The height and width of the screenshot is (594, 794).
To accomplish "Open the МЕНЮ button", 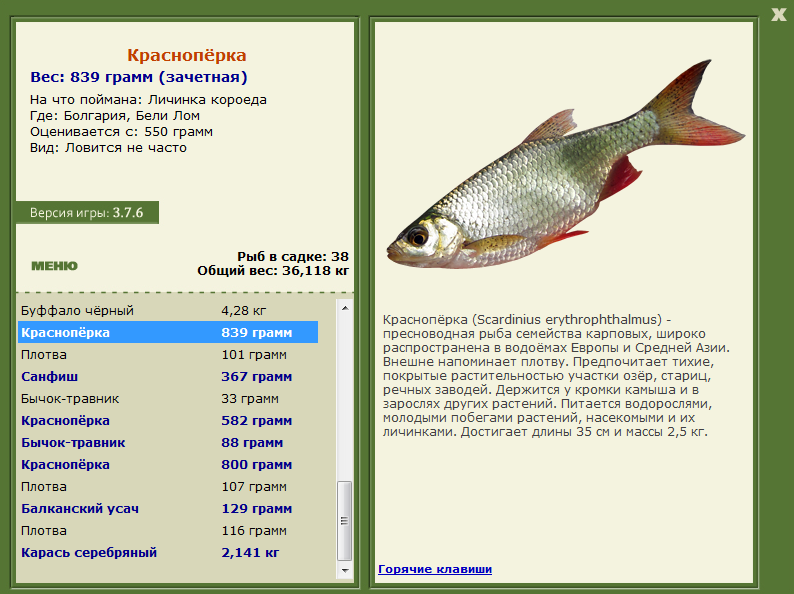I will (x=54, y=266).
